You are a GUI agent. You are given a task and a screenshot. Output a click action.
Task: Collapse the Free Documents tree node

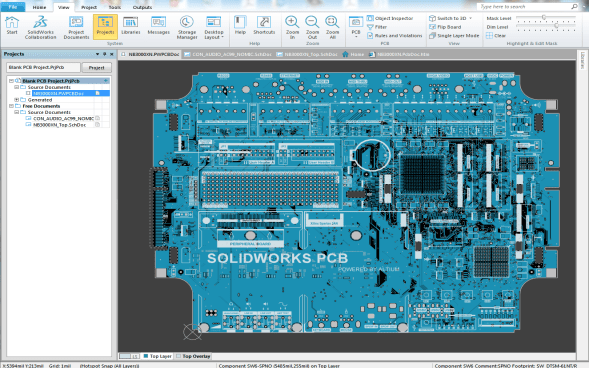coord(11,106)
